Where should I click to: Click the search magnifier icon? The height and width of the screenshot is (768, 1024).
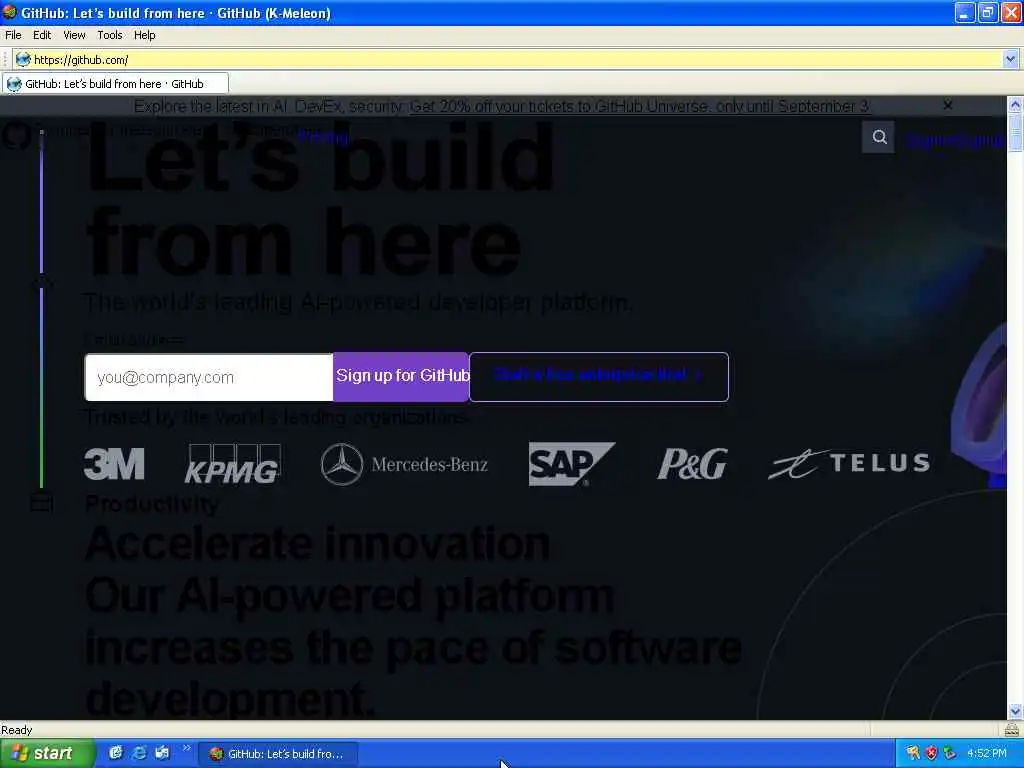(x=878, y=137)
